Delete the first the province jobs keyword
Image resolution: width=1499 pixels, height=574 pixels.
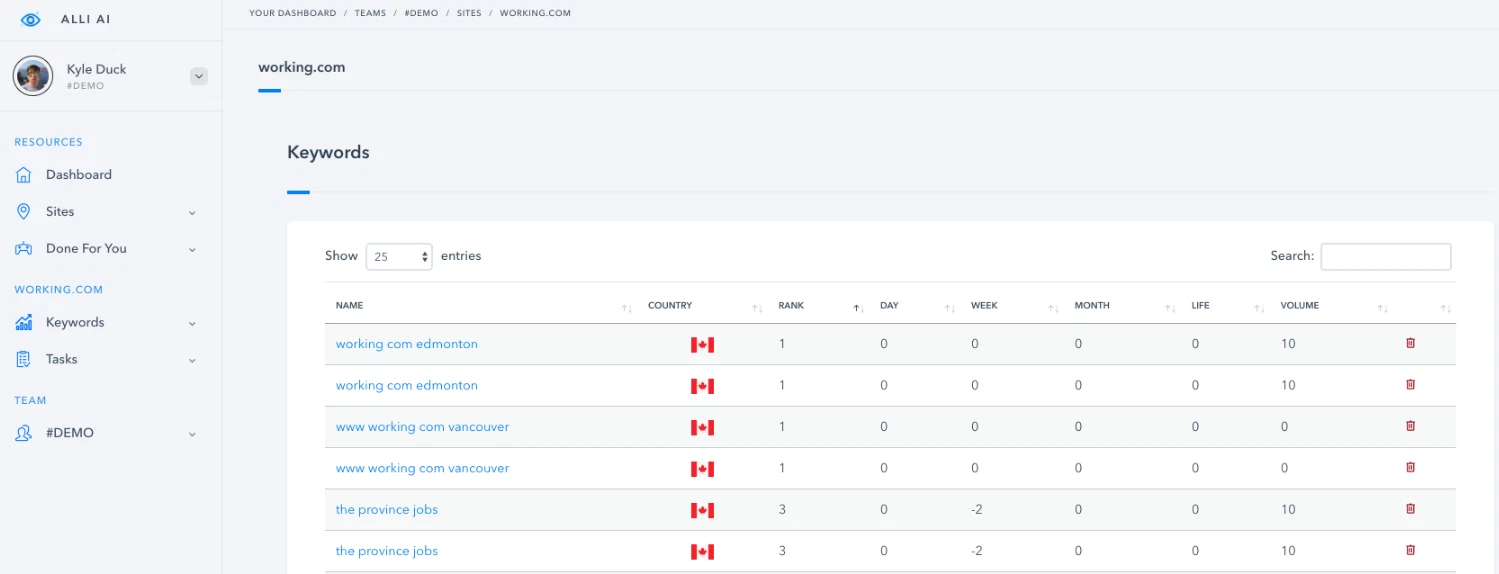(1410, 509)
